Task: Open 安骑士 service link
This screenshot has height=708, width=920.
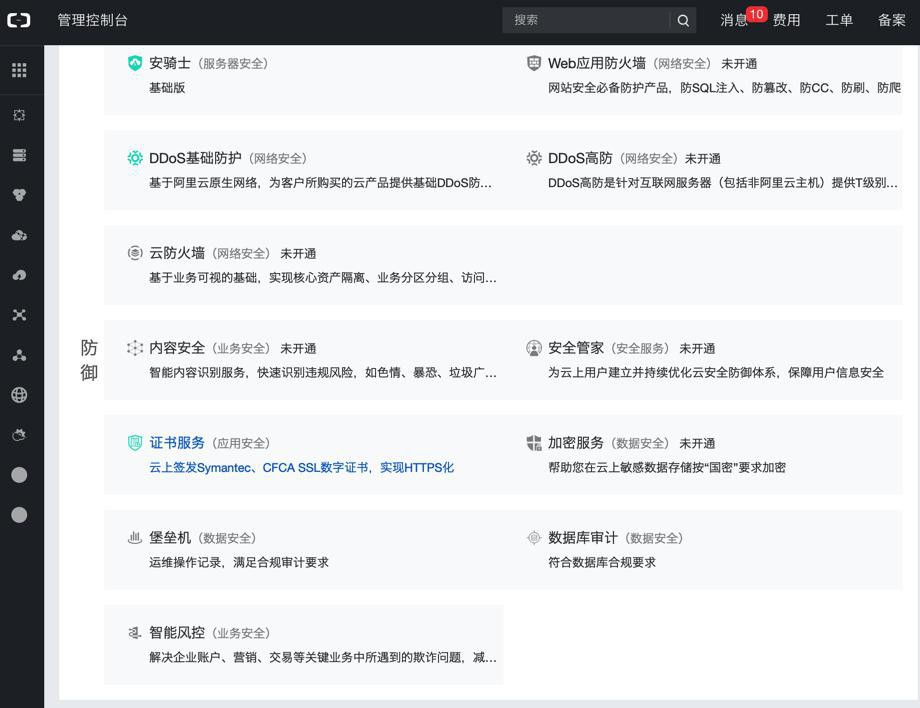Action: [x=170, y=63]
